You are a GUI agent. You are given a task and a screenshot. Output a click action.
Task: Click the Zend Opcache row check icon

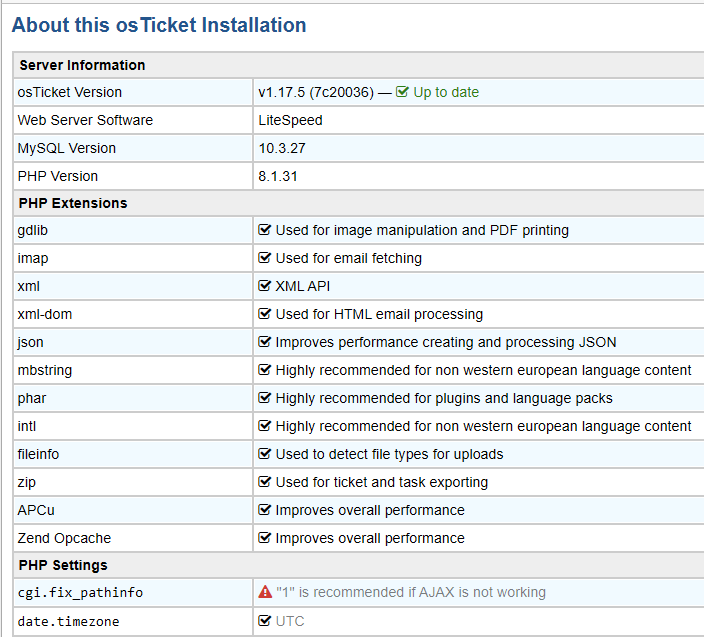click(x=264, y=538)
